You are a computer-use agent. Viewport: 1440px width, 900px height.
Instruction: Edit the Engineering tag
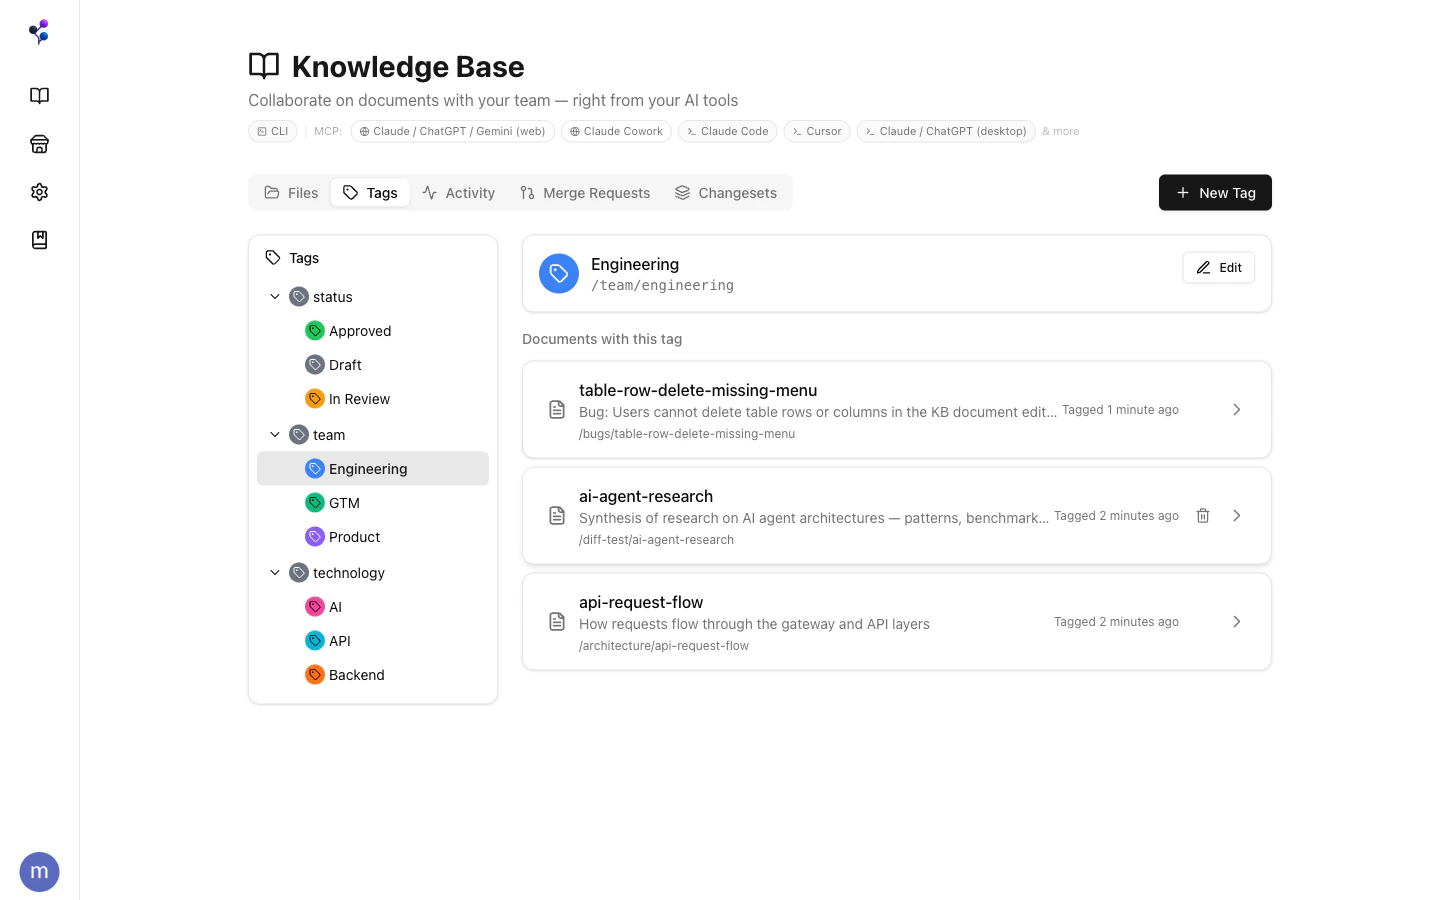click(x=1218, y=268)
